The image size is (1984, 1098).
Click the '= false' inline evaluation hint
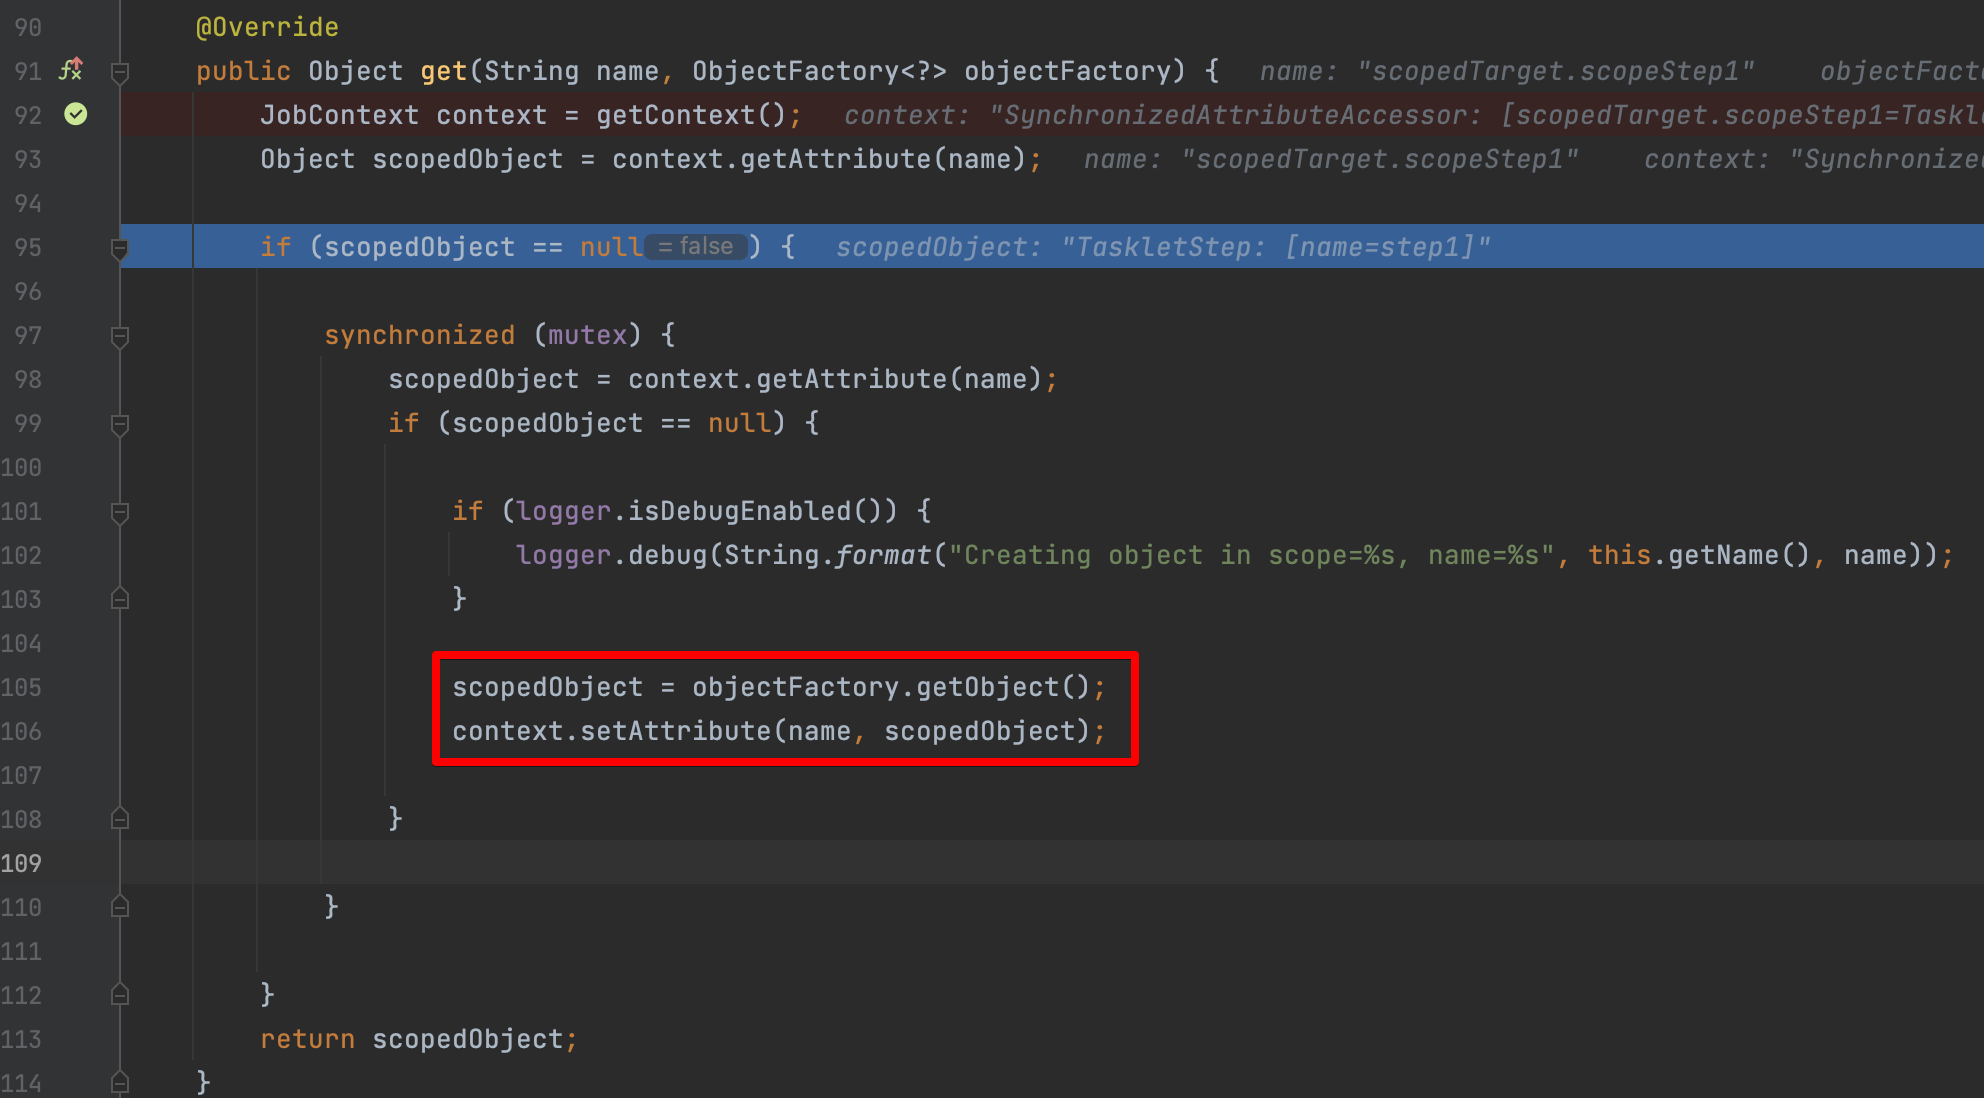pos(696,246)
